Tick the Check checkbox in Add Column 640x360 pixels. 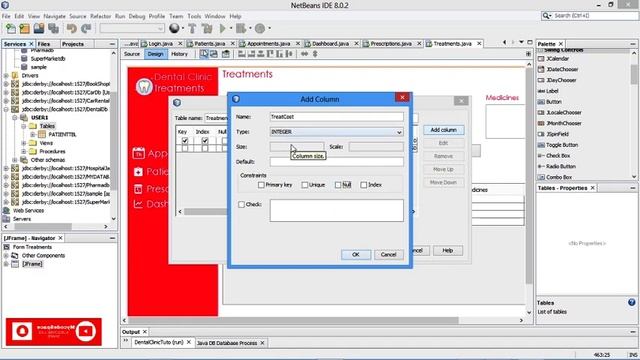241,204
